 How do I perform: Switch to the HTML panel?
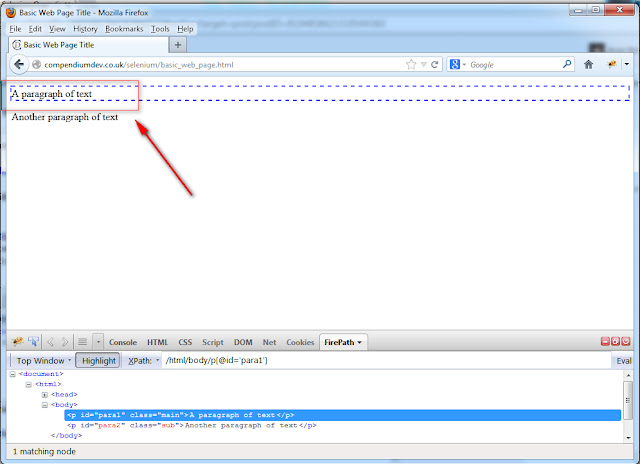coord(157,342)
